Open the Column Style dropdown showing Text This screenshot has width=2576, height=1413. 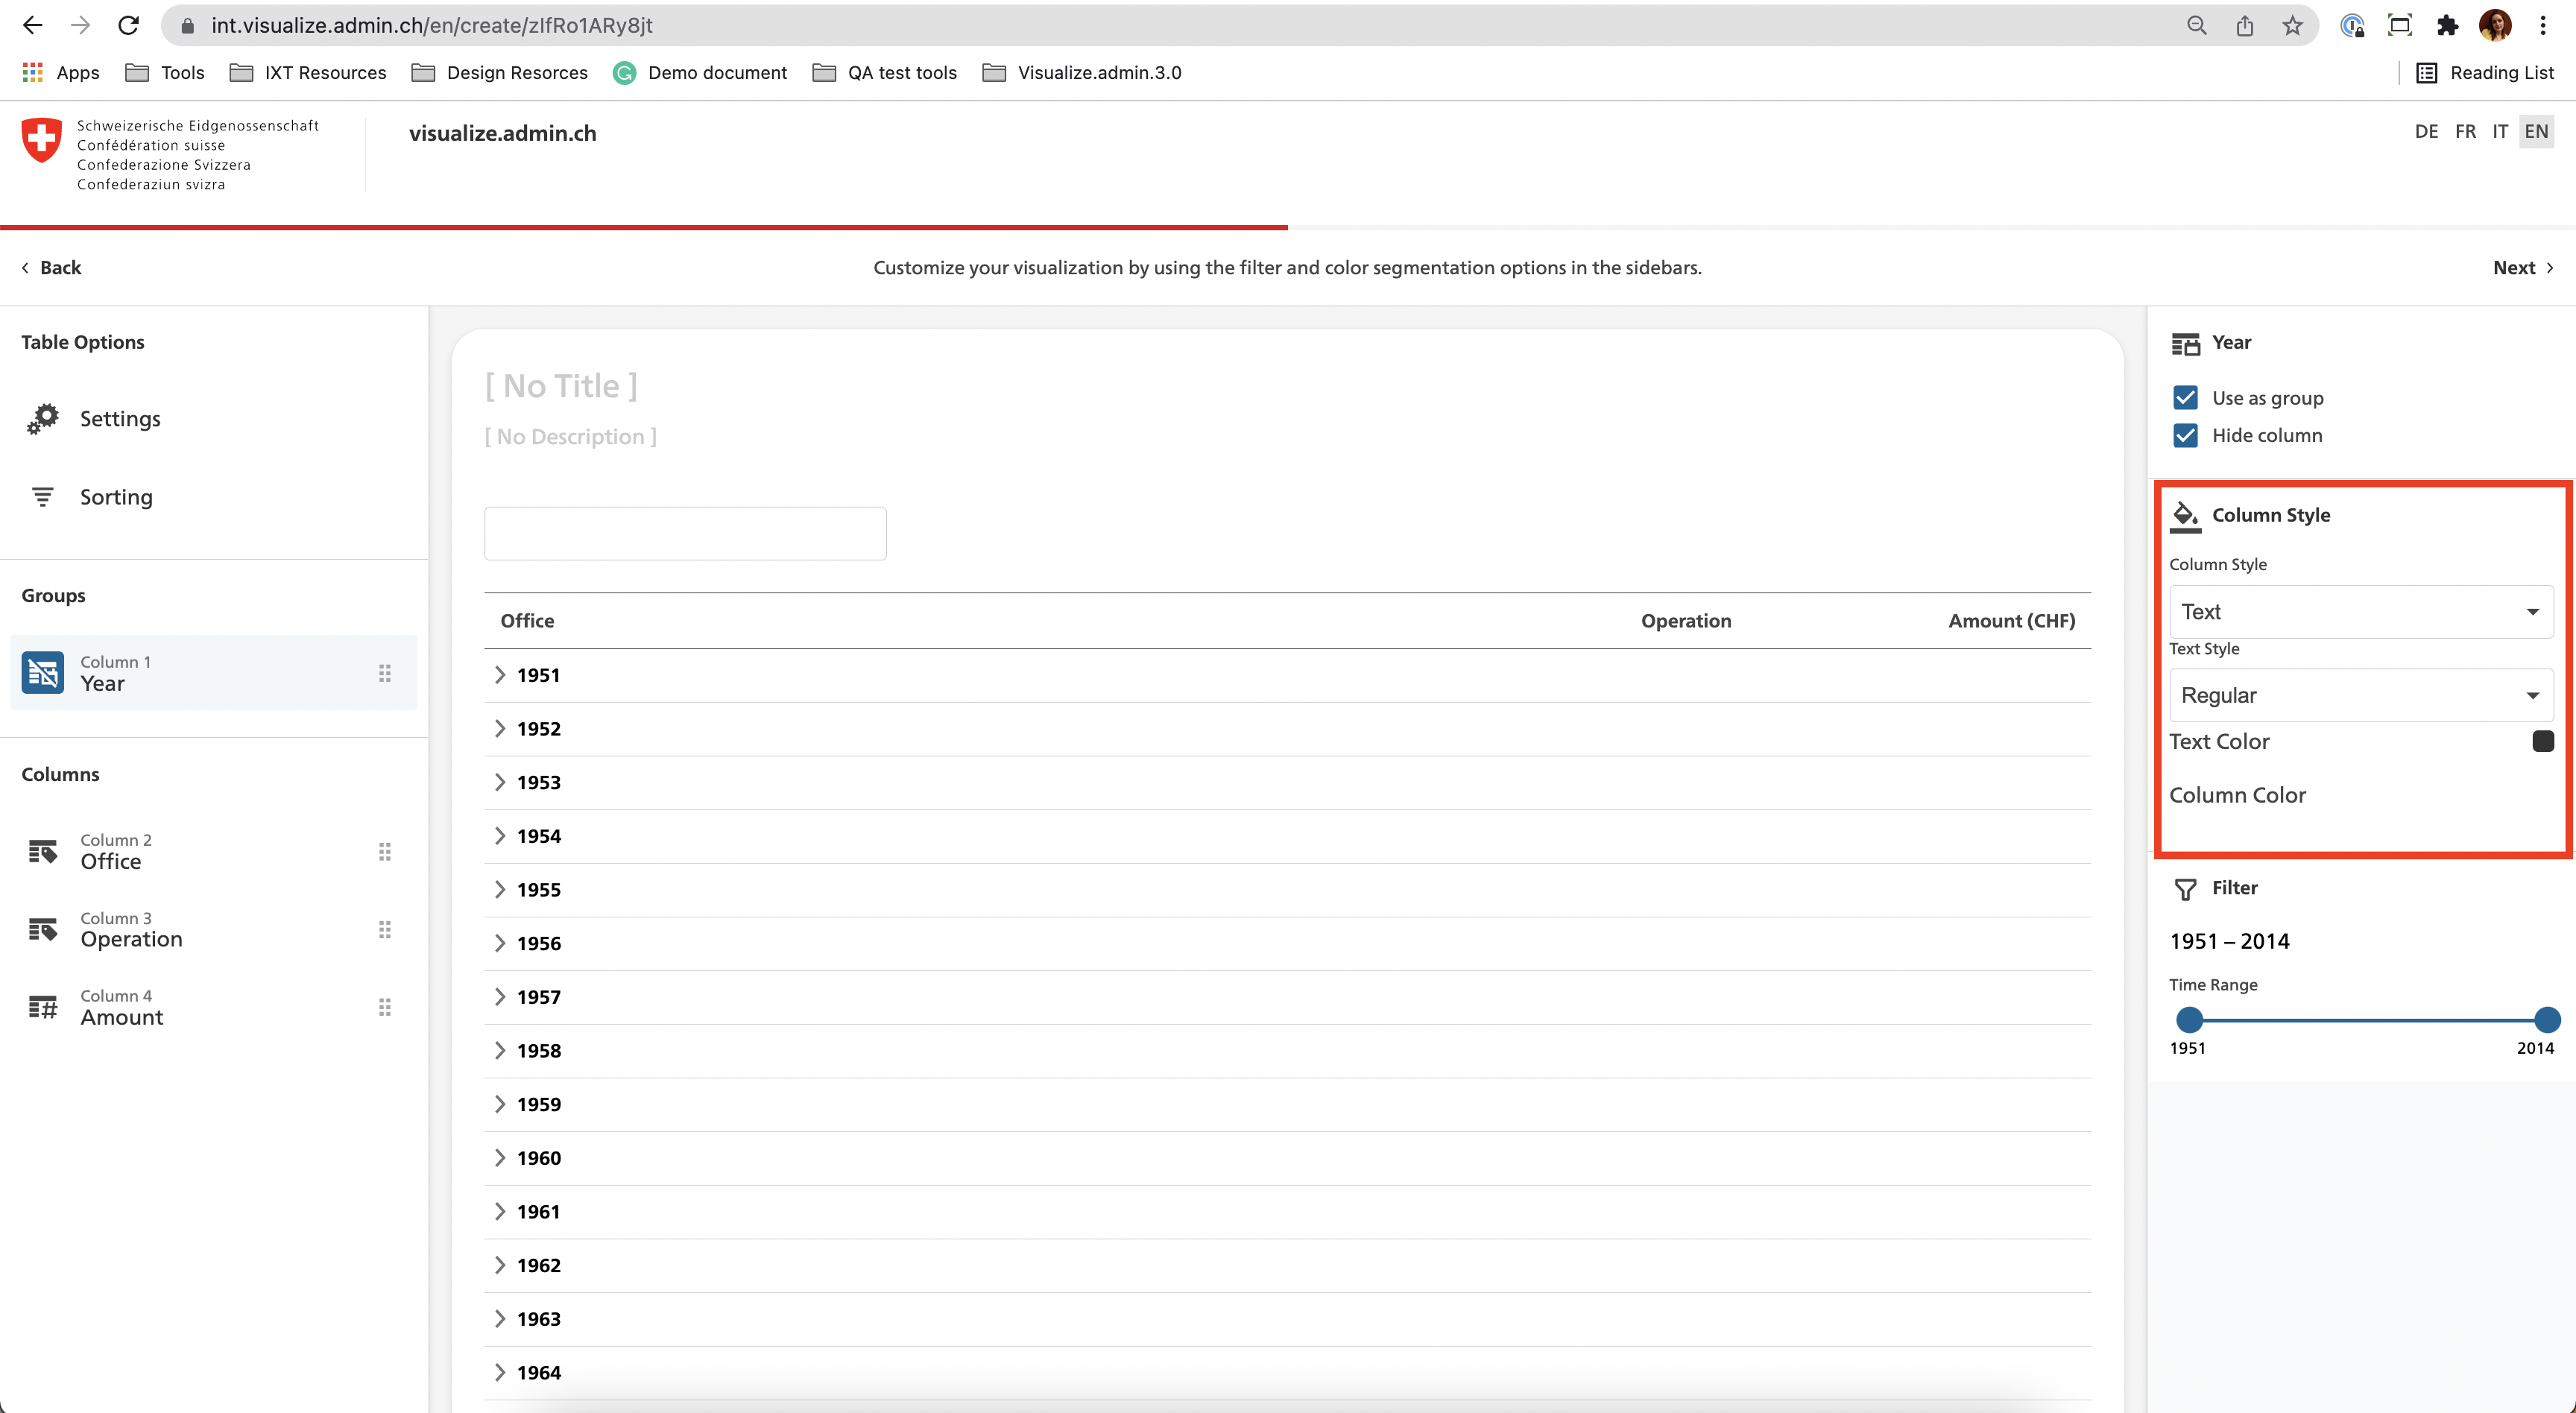[x=2360, y=611]
